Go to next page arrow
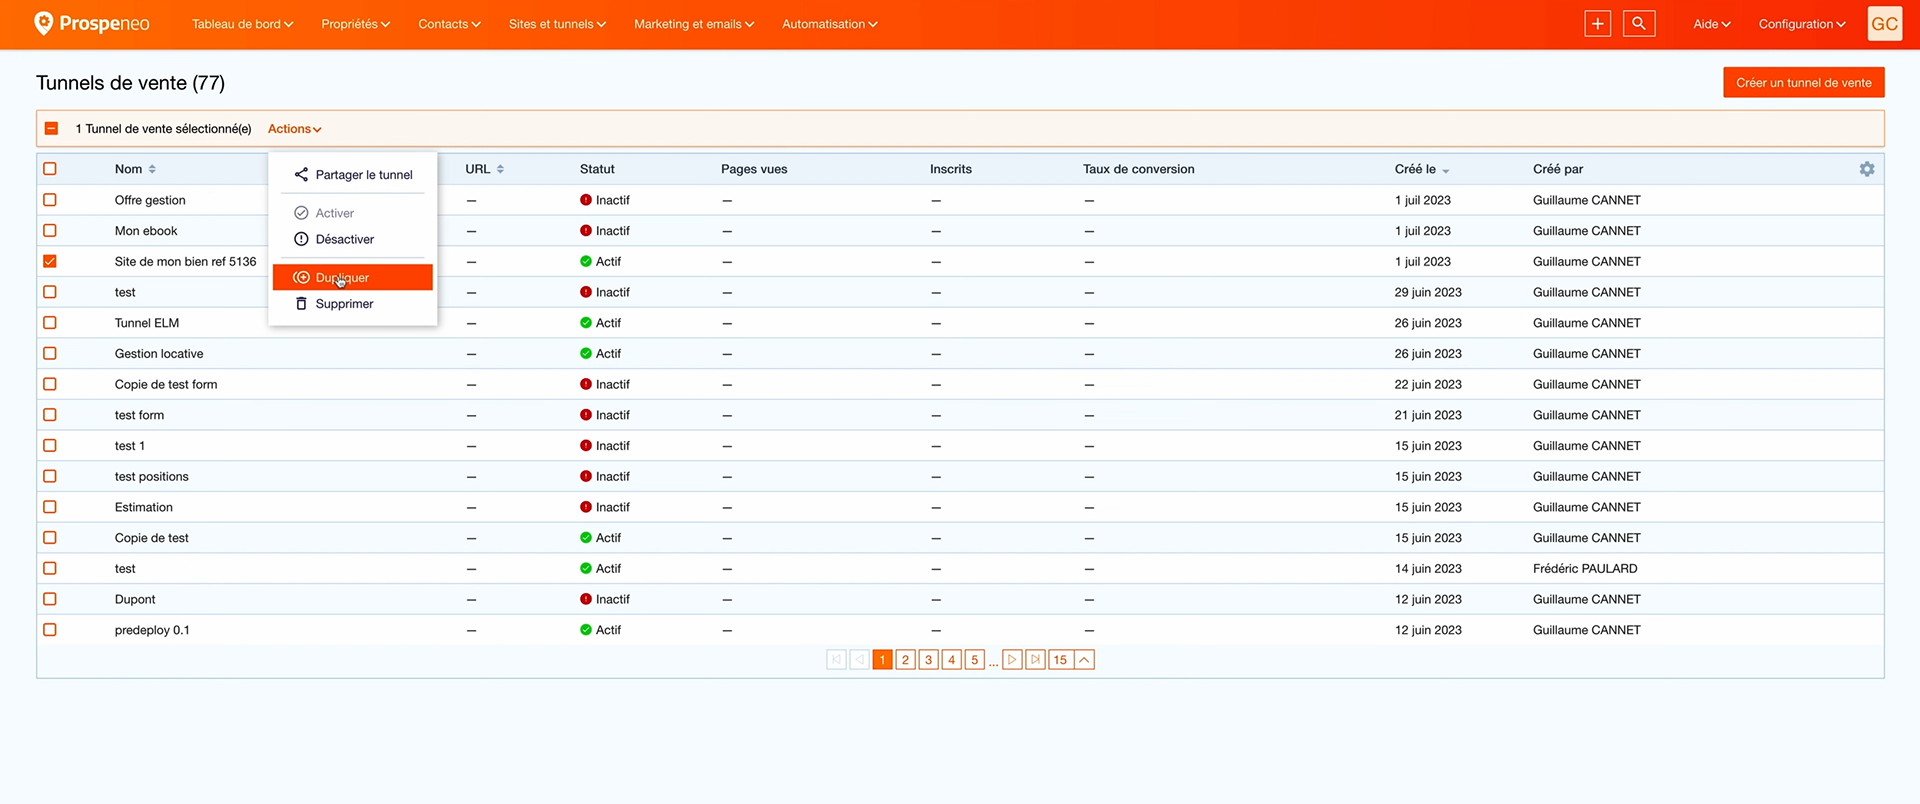This screenshot has width=1920, height=804. click(1012, 660)
